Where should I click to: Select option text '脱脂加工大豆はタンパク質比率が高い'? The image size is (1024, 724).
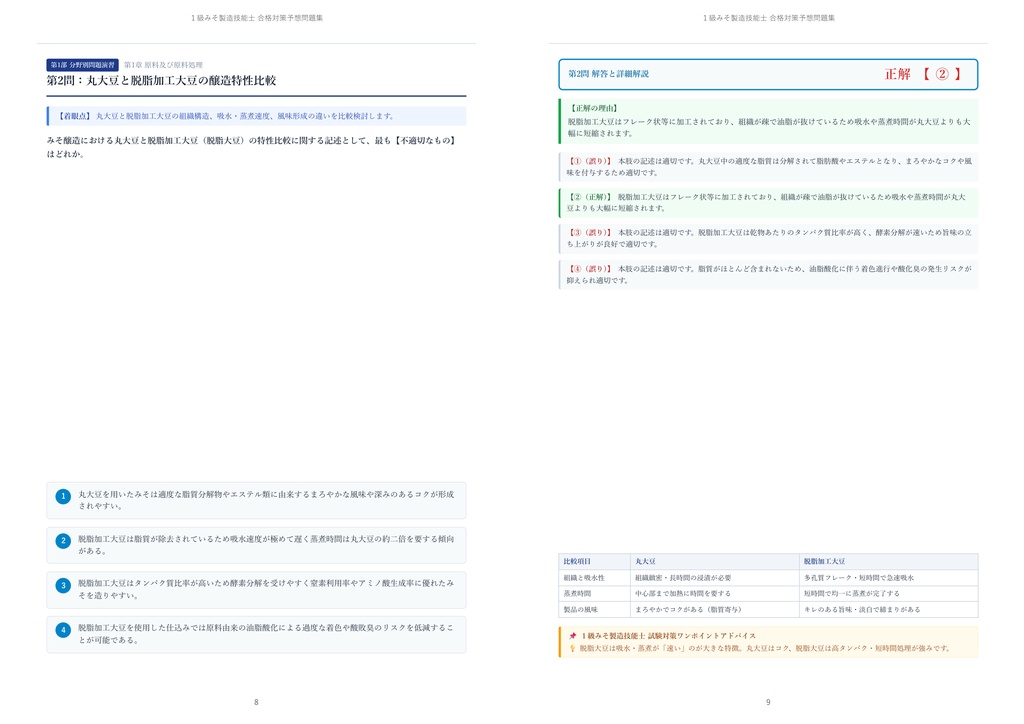266,589
